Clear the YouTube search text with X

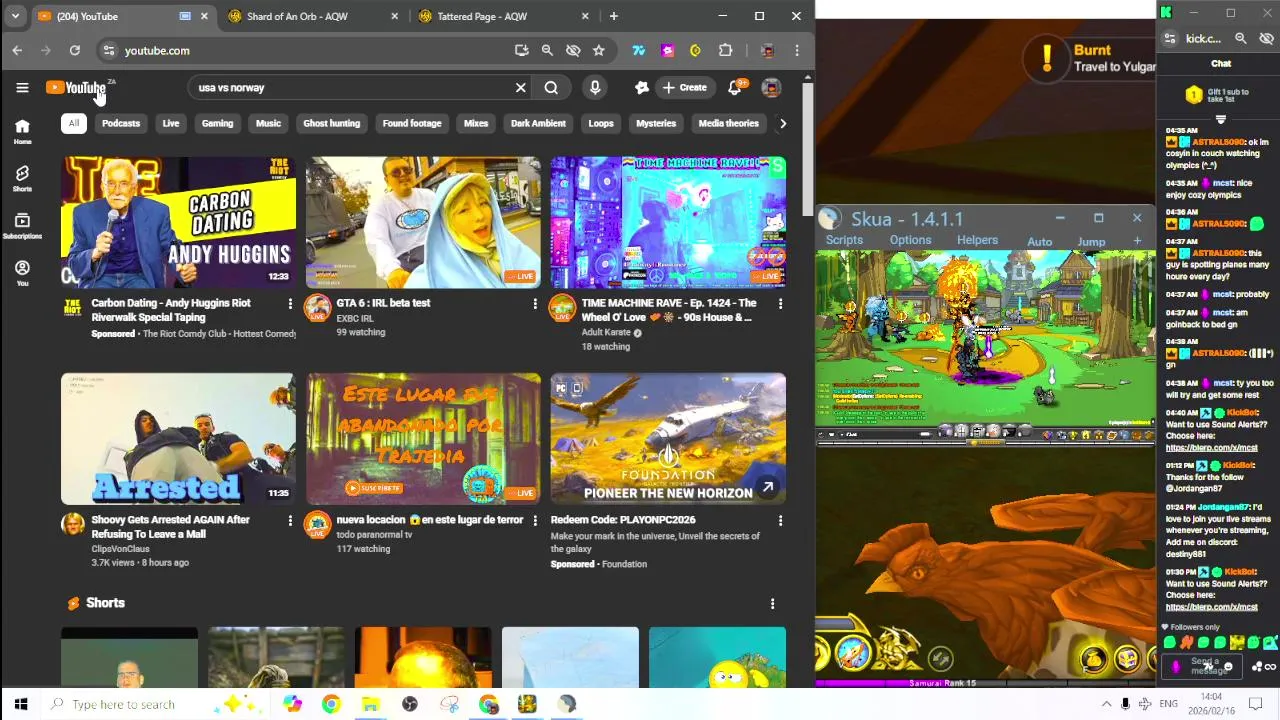pyautogui.click(x=520, y=88)
